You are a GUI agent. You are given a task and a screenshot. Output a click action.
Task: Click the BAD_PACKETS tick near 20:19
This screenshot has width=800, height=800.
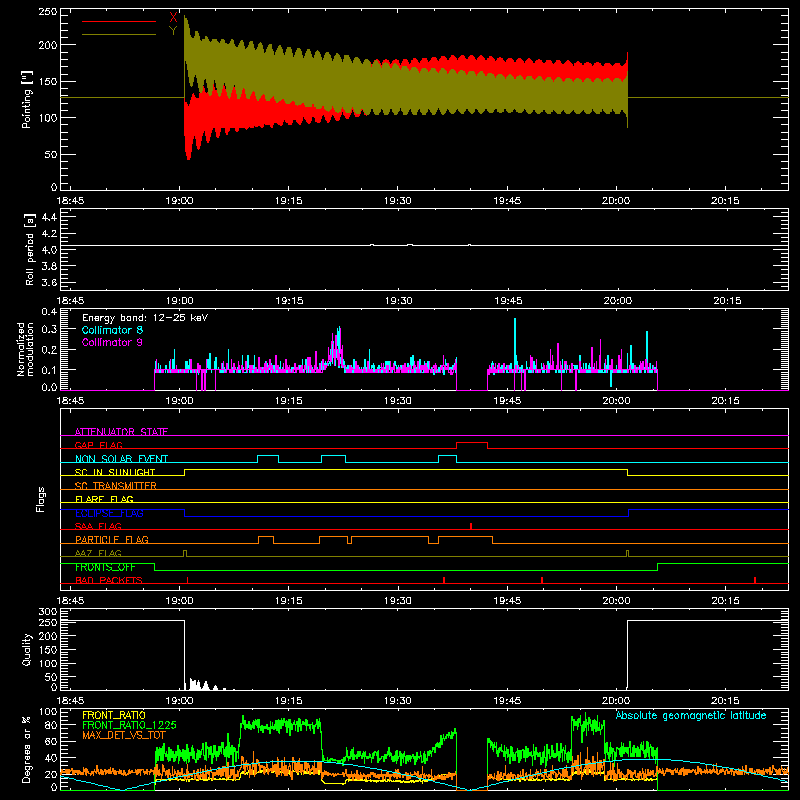click(755, 580)
